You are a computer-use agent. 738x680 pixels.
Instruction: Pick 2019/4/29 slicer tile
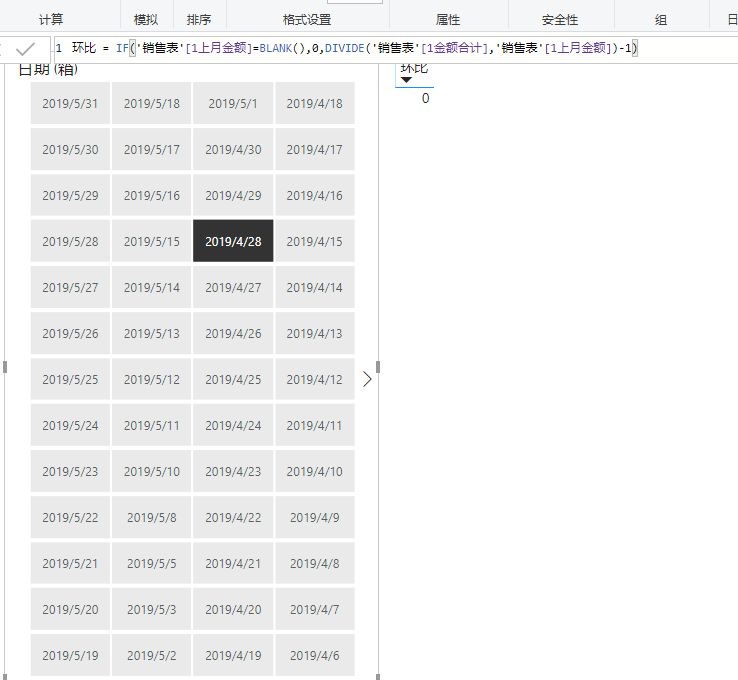pyautogui.click(x=233, y=195)
